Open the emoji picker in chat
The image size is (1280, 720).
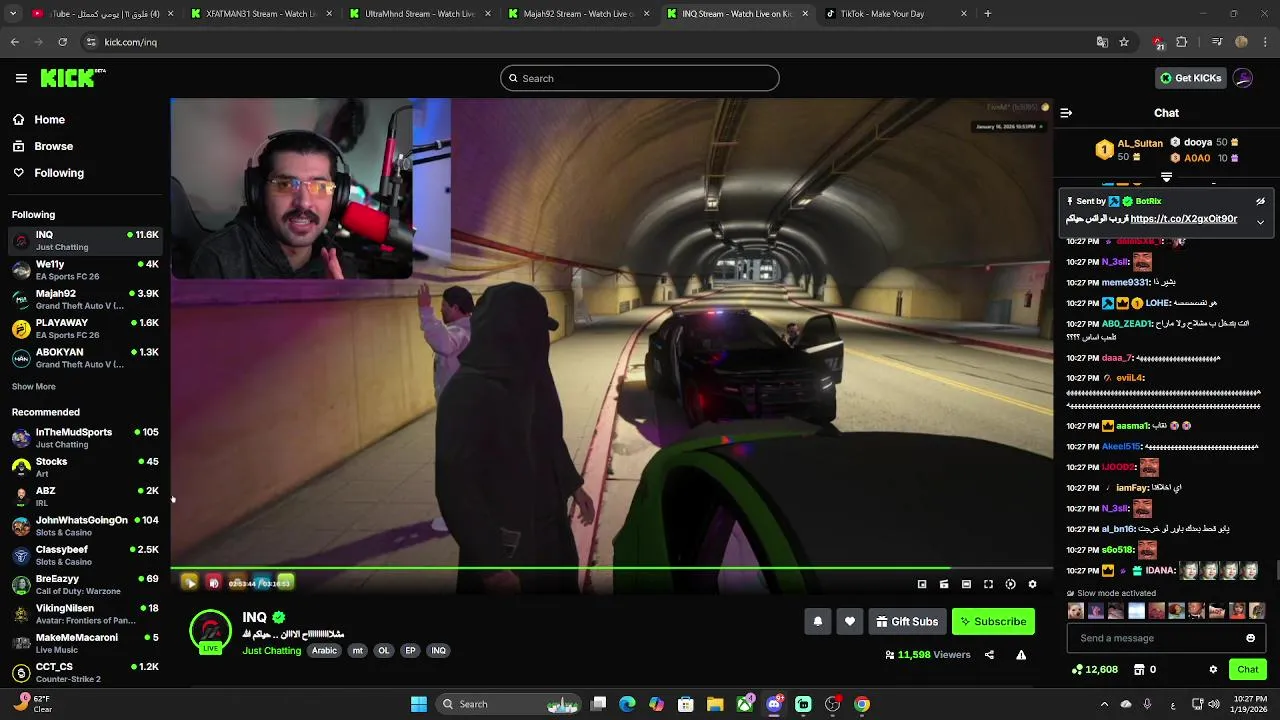click(x=1250, y=638)
